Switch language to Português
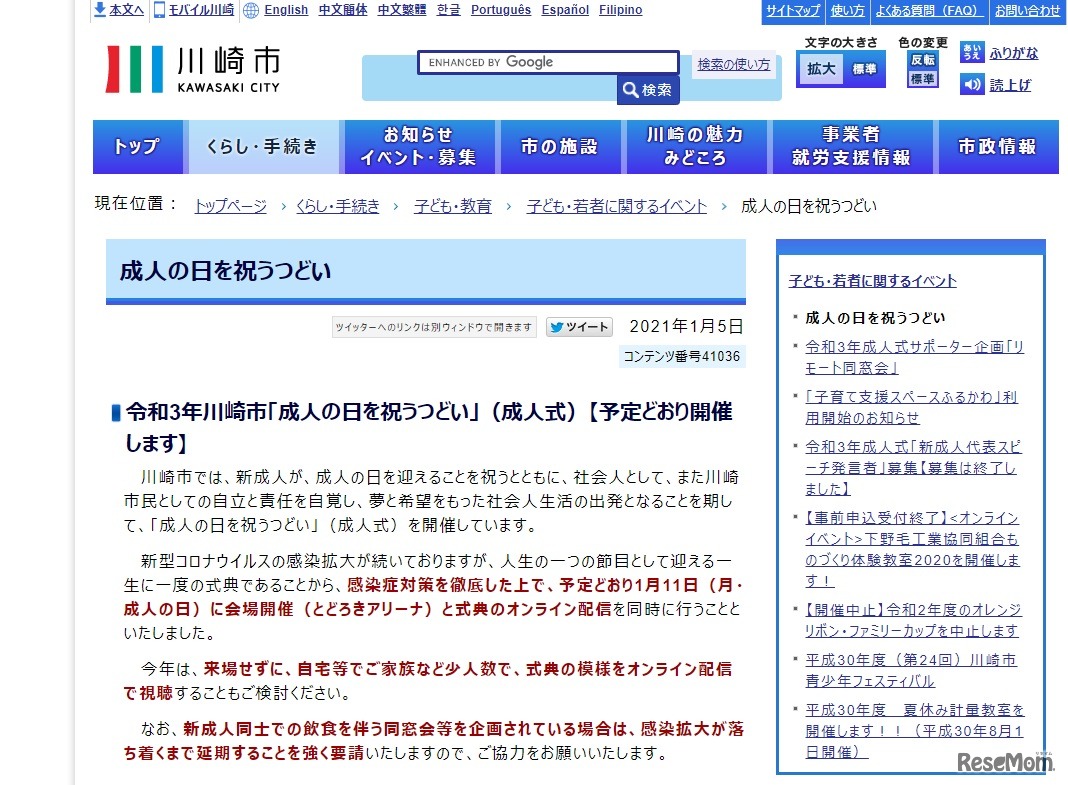 click(501, 10)
